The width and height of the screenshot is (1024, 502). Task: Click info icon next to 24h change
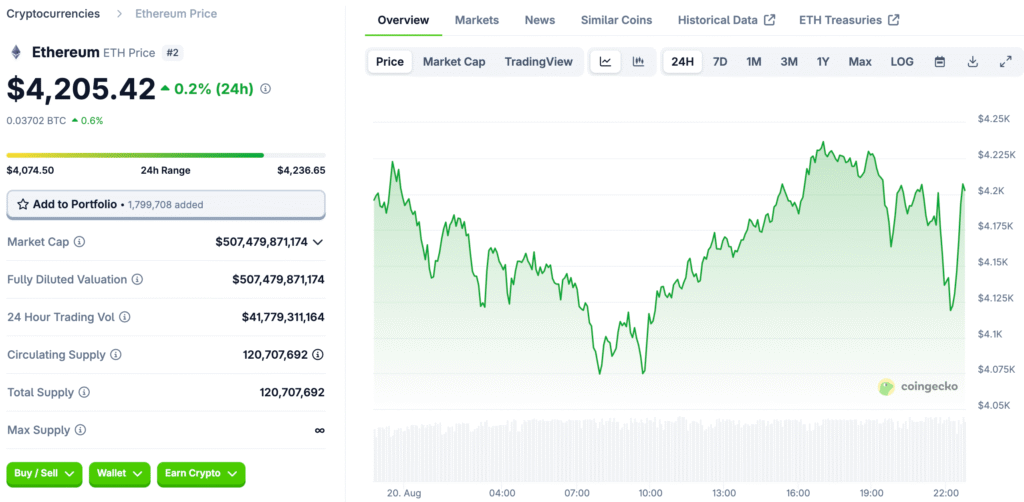265,89
